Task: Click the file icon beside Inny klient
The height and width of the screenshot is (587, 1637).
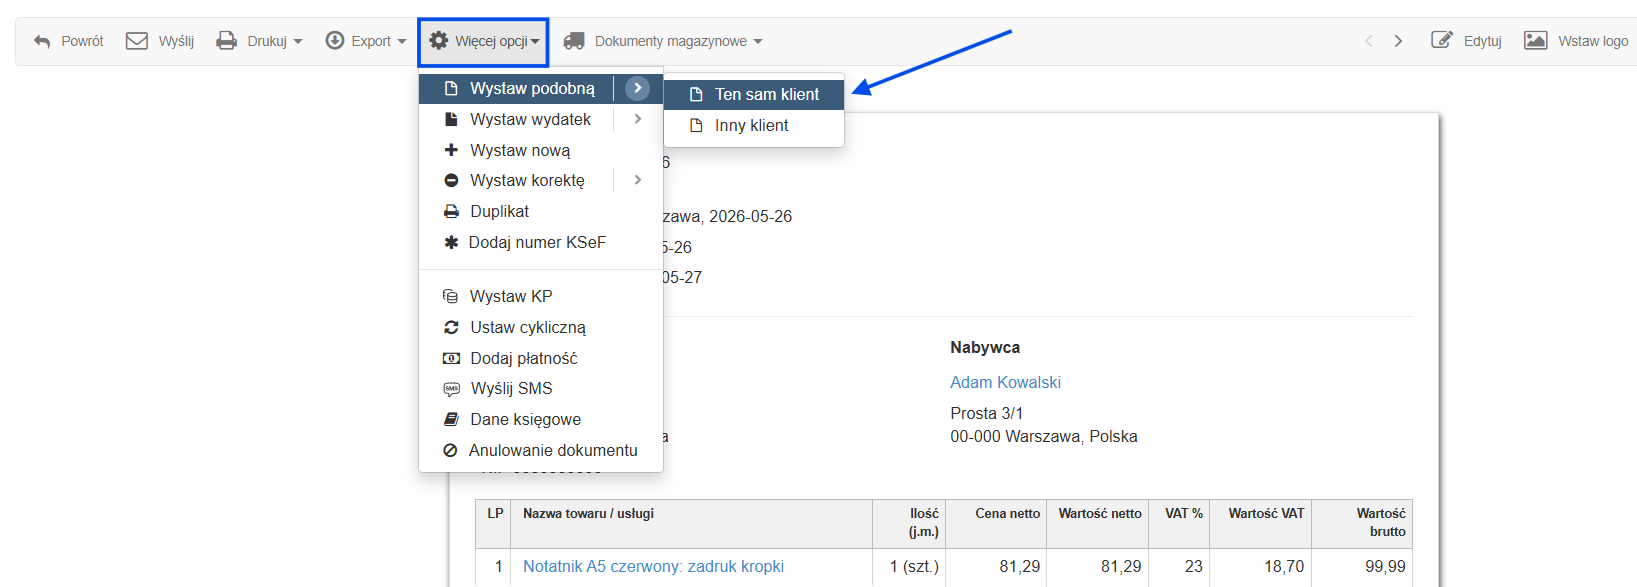Action: coord(696,125)
